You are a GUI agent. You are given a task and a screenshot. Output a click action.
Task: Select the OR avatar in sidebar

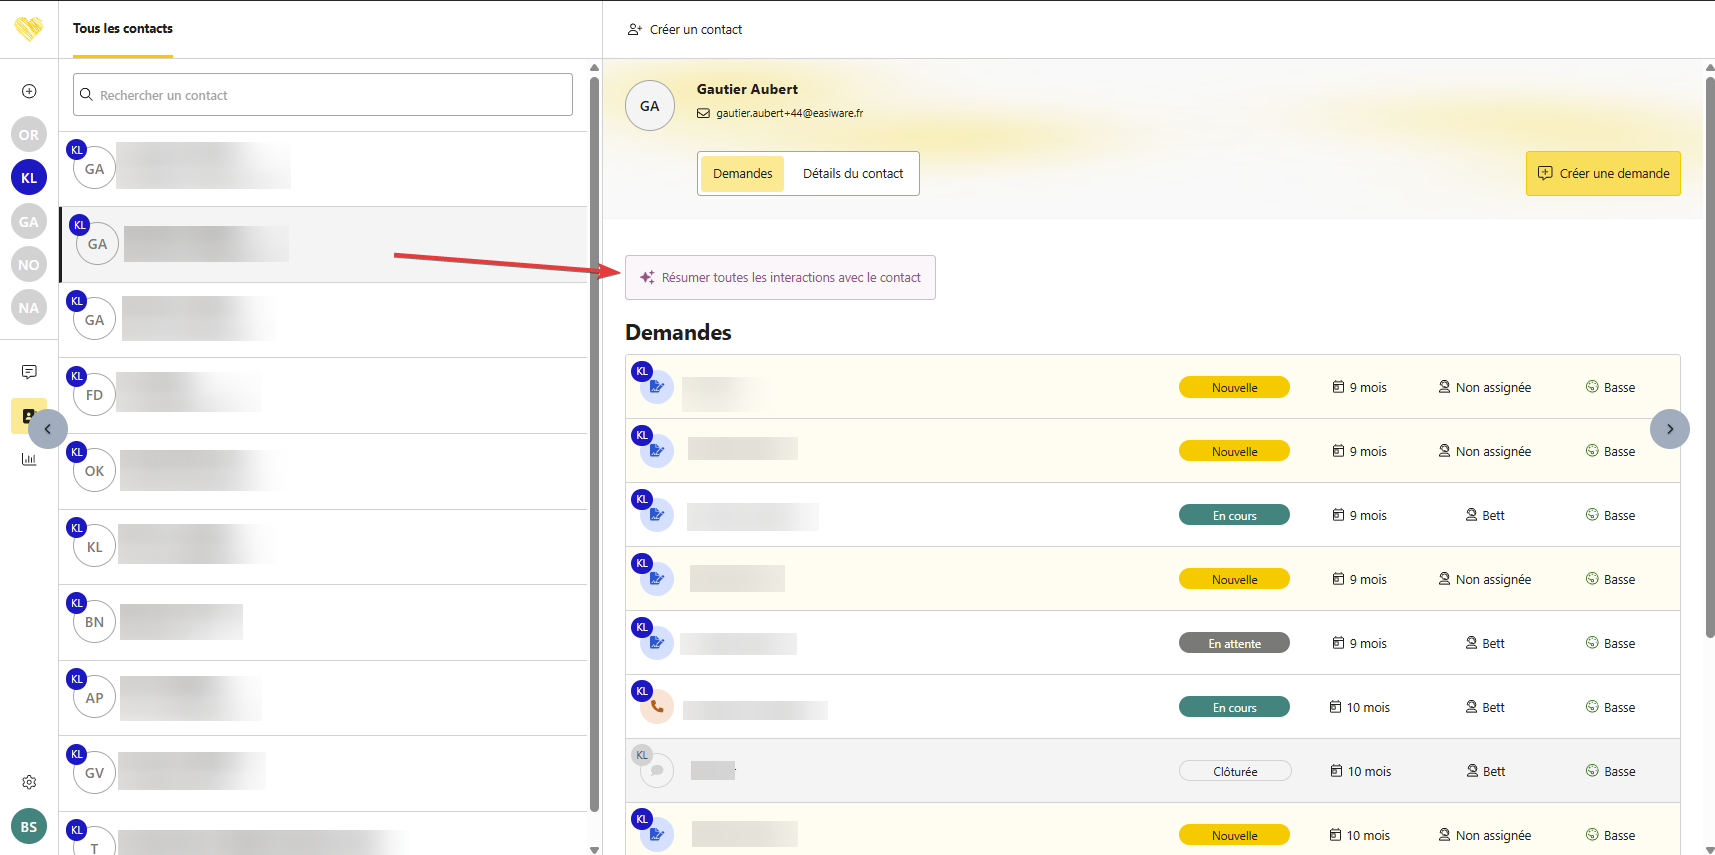pos(29,135)
